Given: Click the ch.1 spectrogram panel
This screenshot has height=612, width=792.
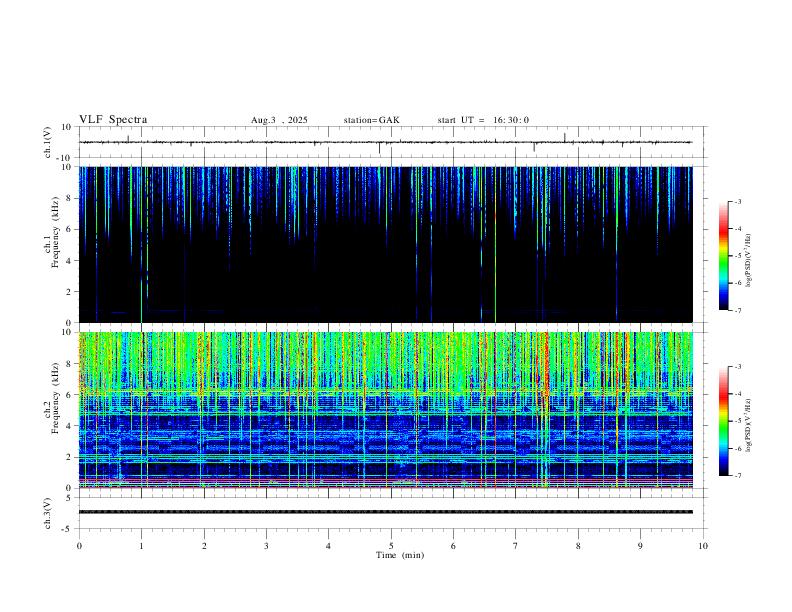Looking at the screenshot, I should tap(385, 244).
